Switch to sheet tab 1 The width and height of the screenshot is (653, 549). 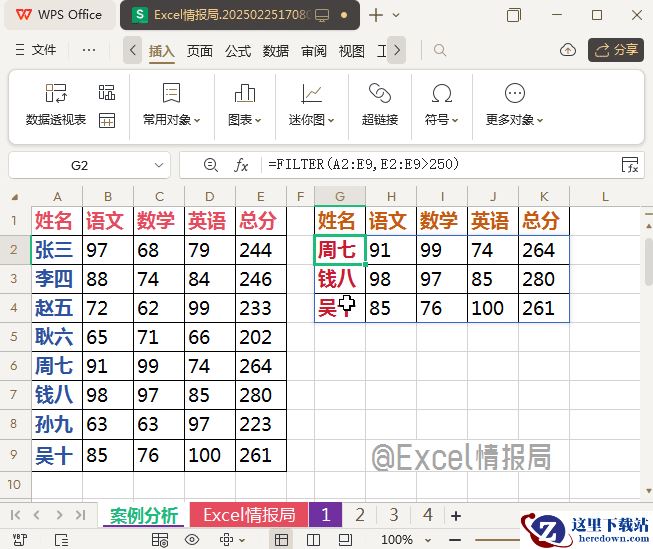coord(325,515)
